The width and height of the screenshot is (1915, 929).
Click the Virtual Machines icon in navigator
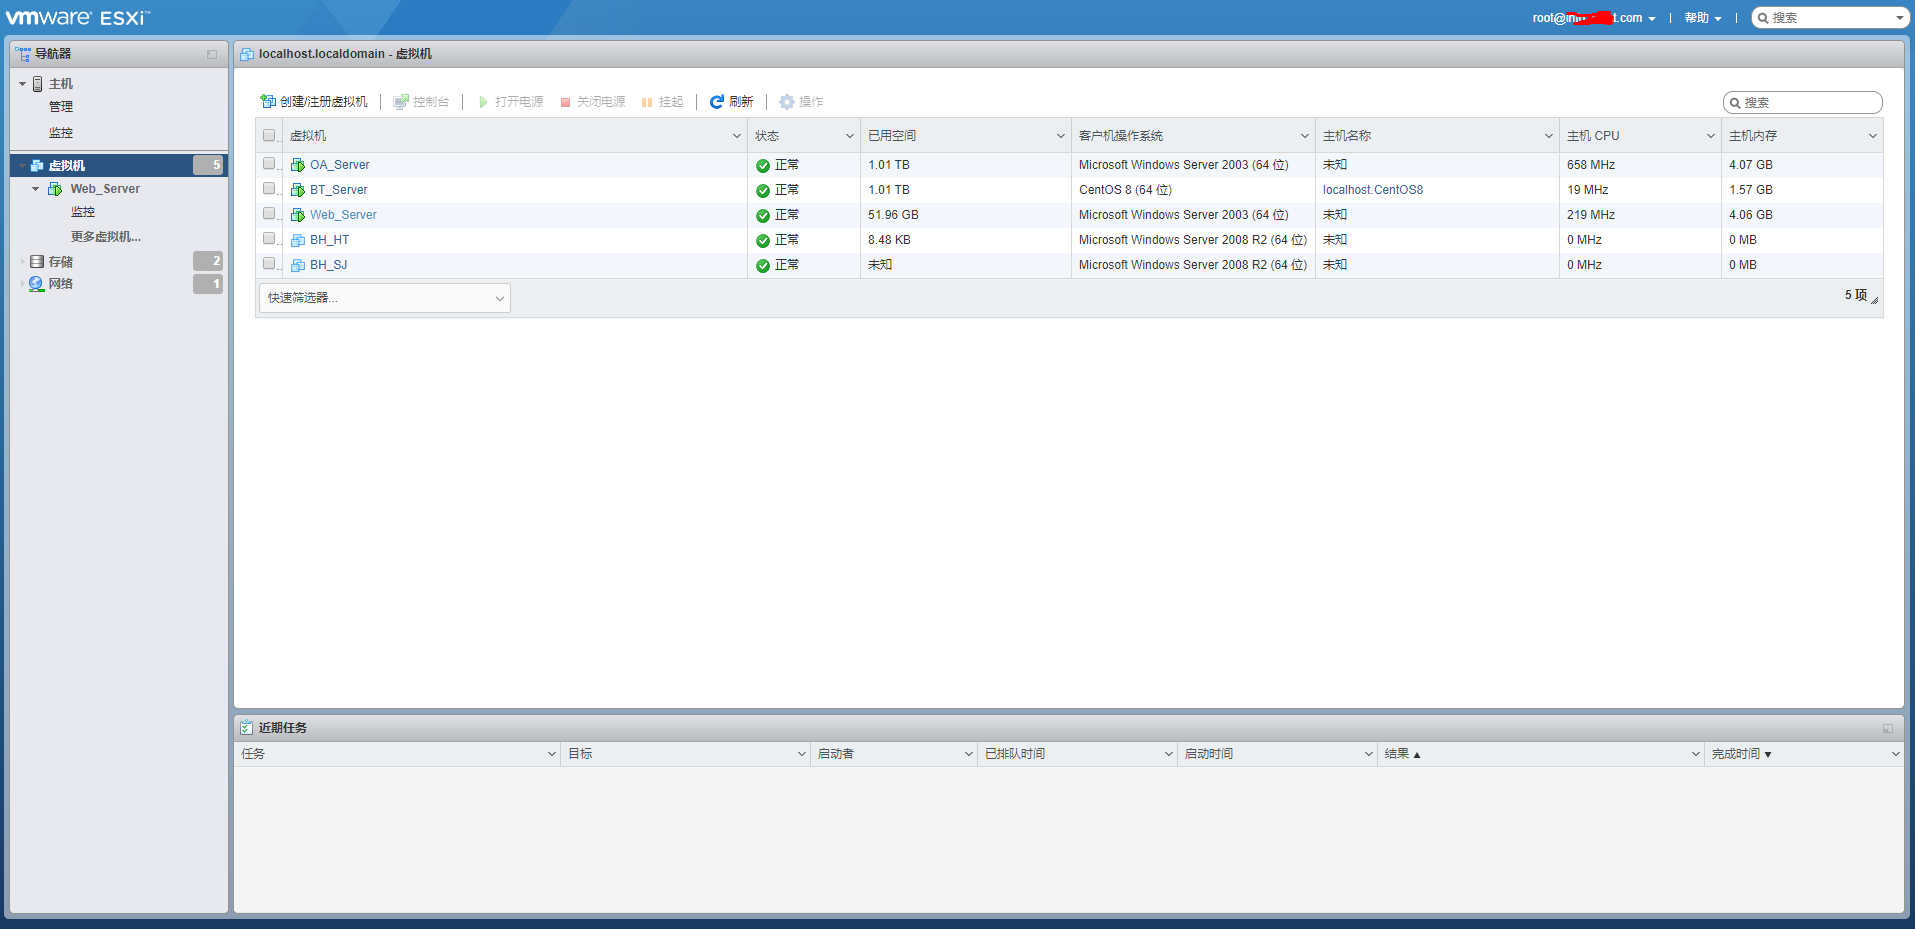(x=37, y=166)
